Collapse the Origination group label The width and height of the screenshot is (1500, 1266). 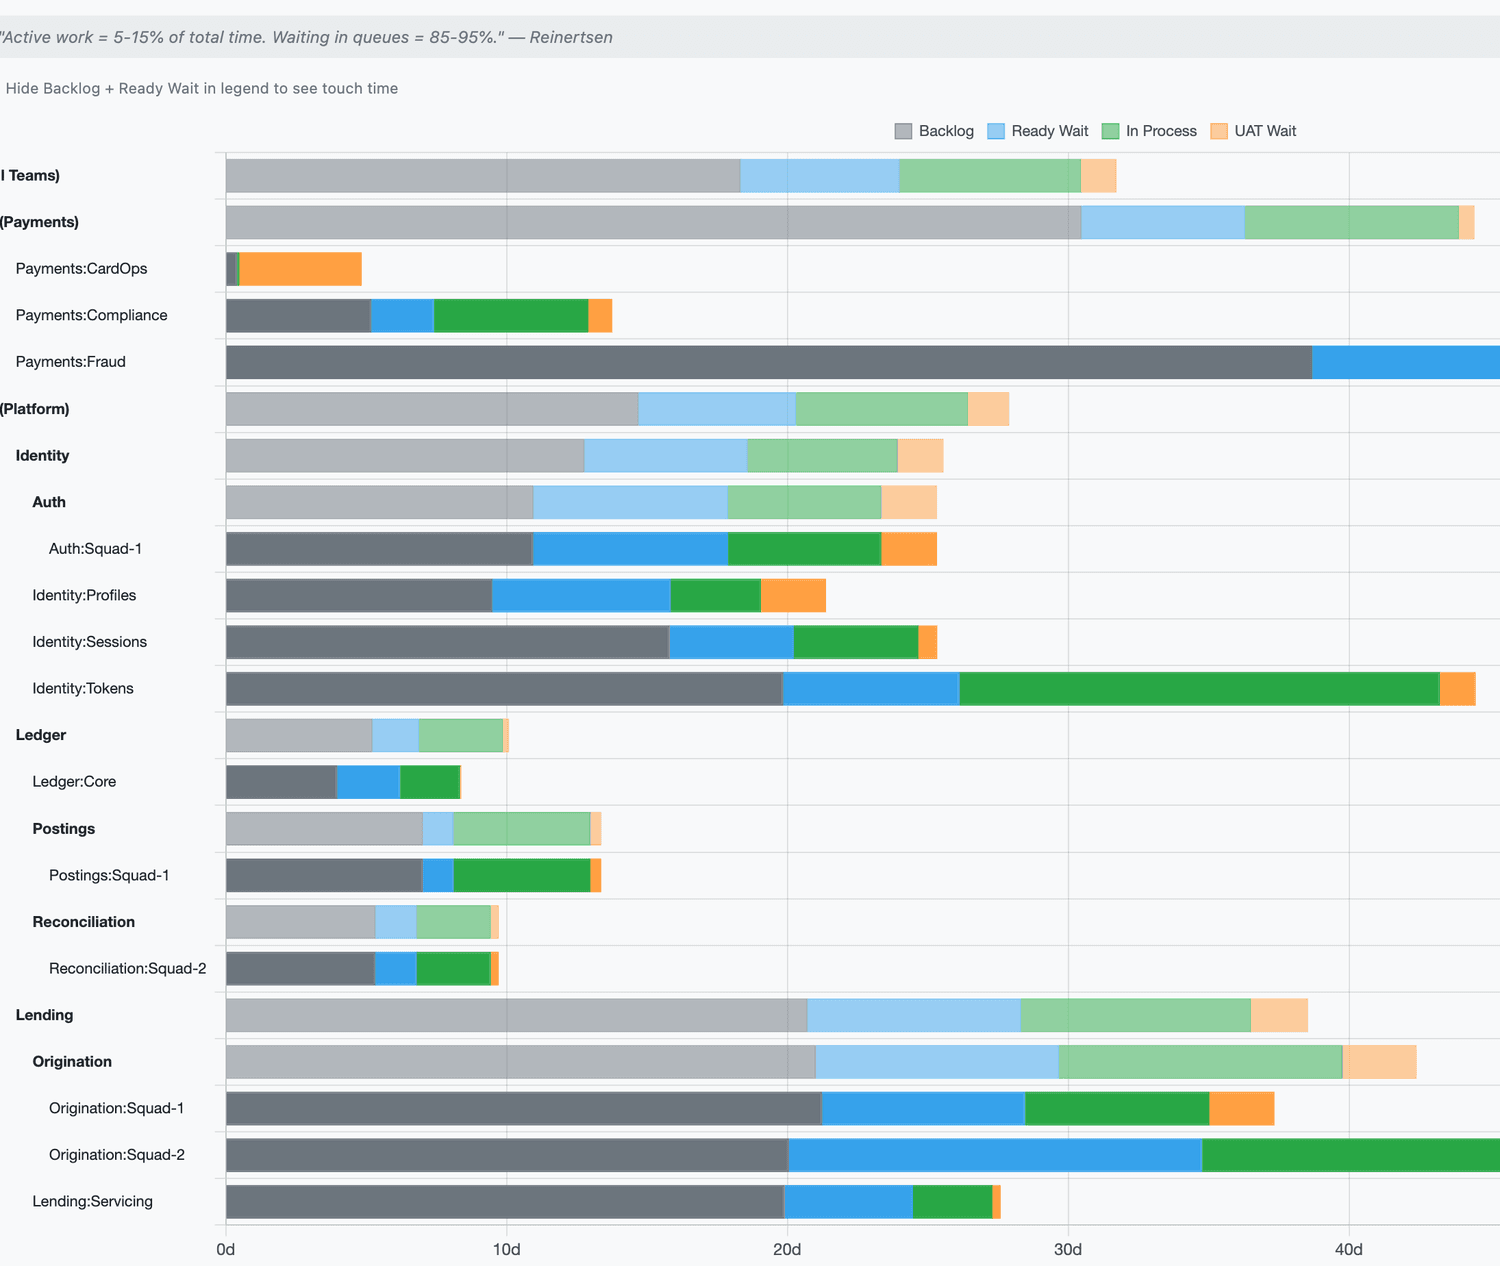[x=72, y=1062]
